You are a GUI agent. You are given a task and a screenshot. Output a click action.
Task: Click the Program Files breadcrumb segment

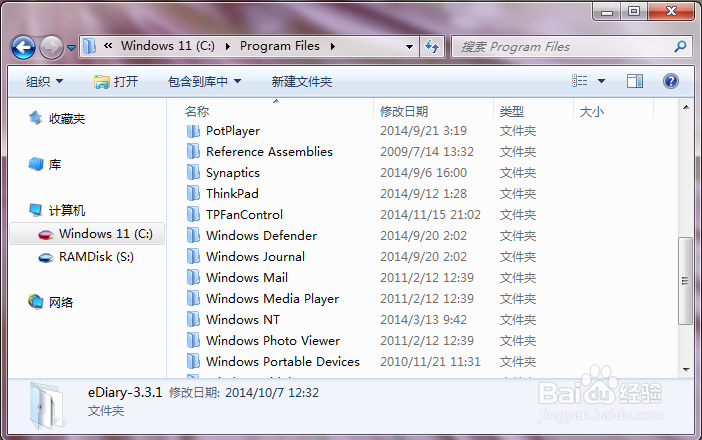tap(280, 46)
